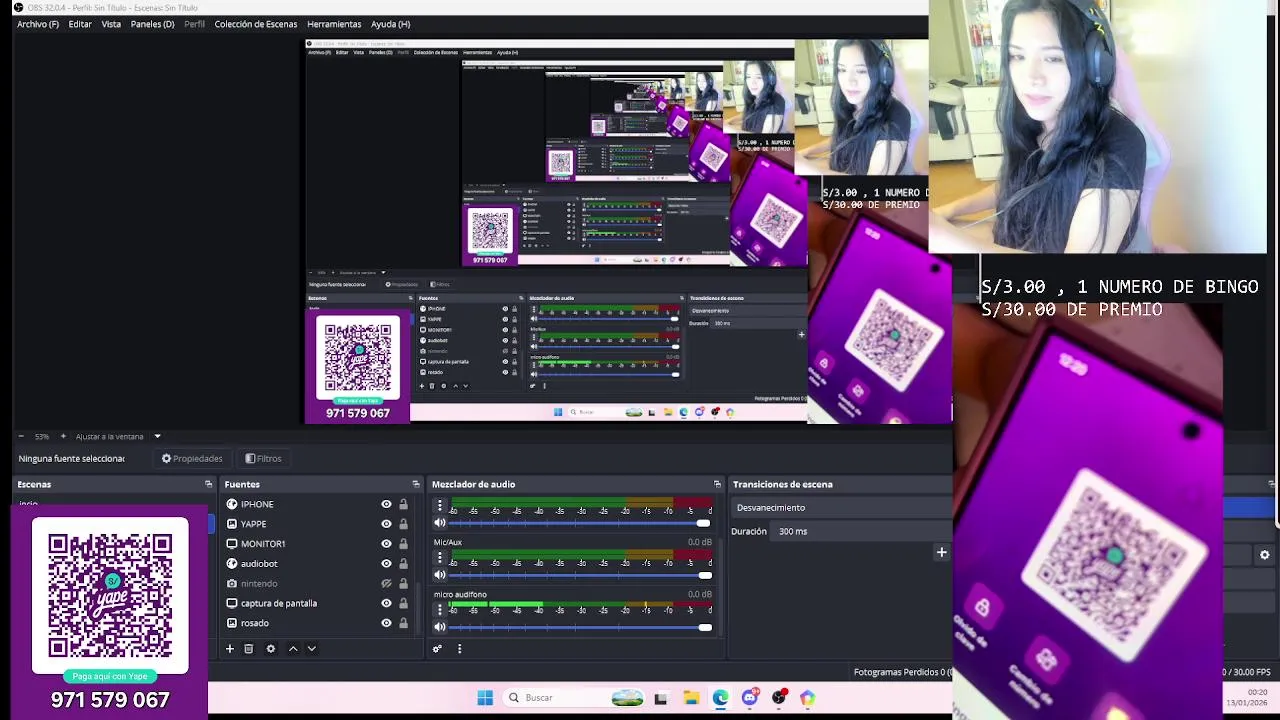Open first mixer channel three-dot menu

tap(439, 506)
